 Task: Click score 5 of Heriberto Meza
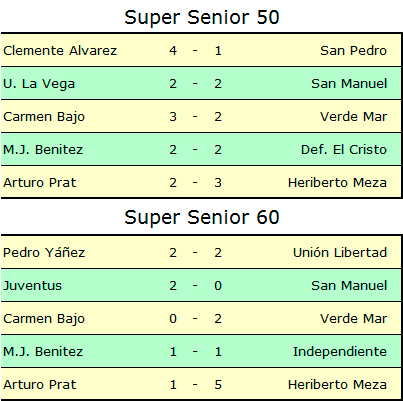218,385
